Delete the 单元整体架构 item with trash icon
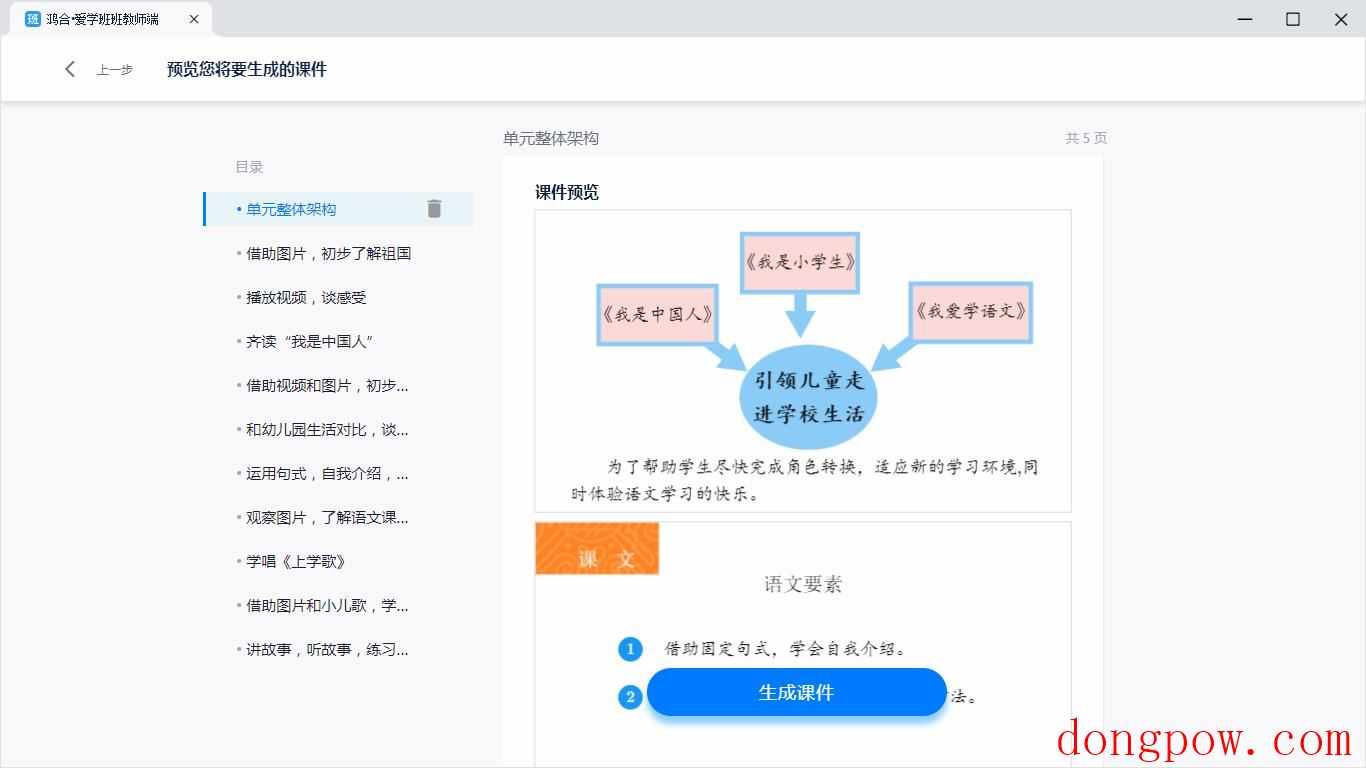The image size is (1366, 768). point(434,208)
